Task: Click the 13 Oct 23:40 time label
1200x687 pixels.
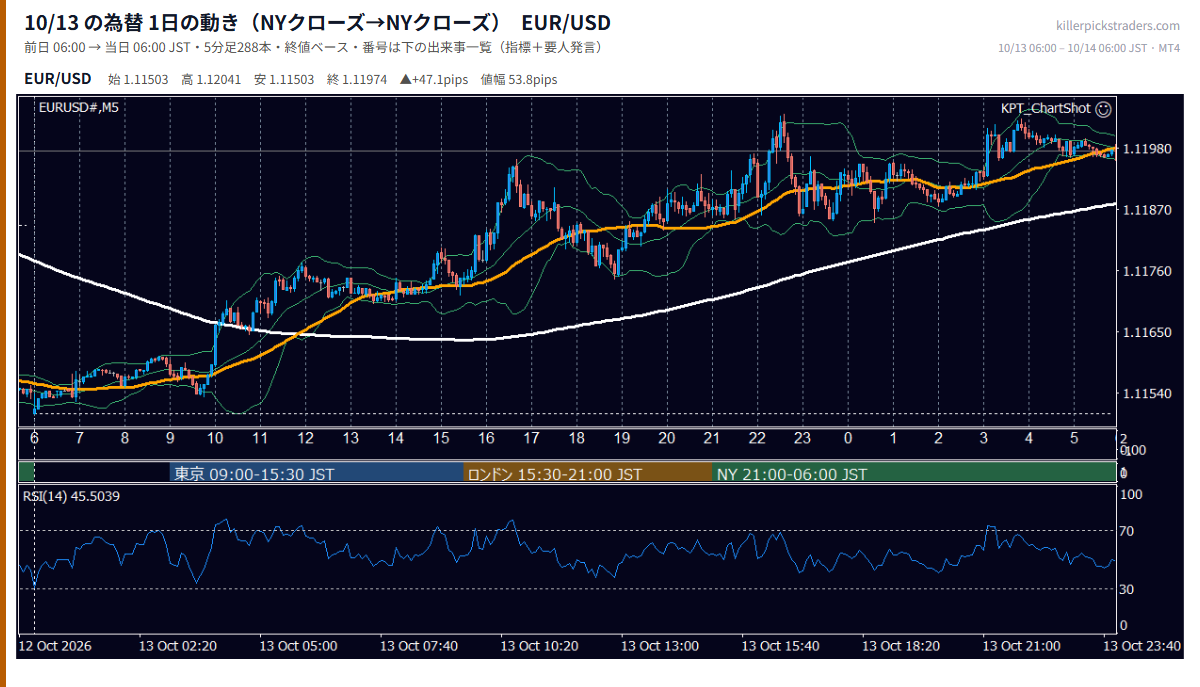Action: (x=1143, y=646)
